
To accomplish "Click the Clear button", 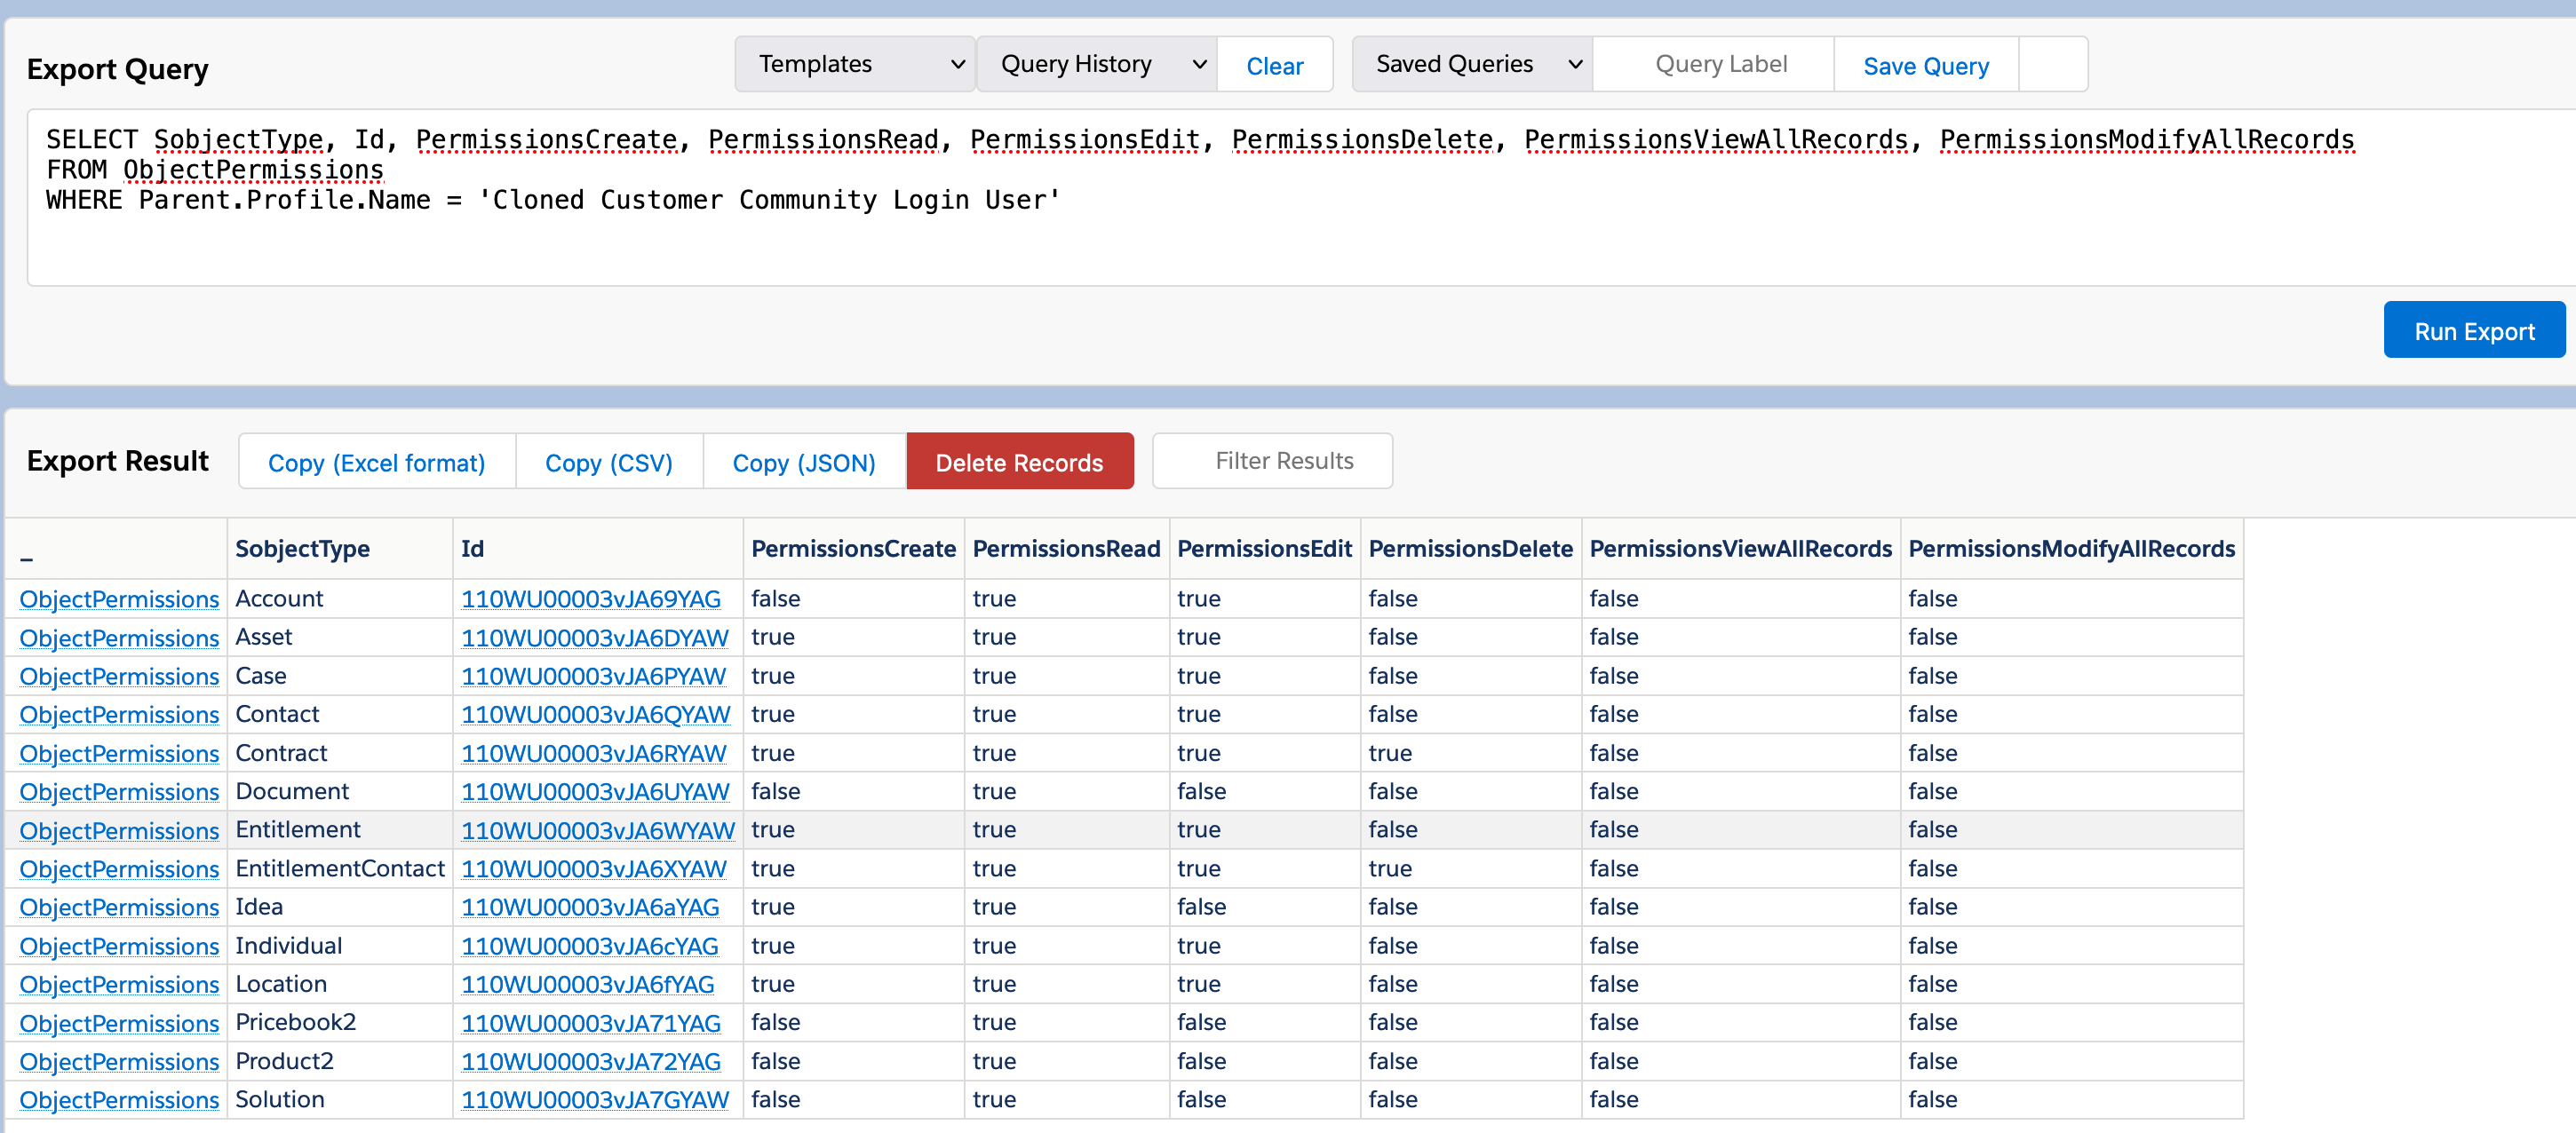I will 1274,66.
